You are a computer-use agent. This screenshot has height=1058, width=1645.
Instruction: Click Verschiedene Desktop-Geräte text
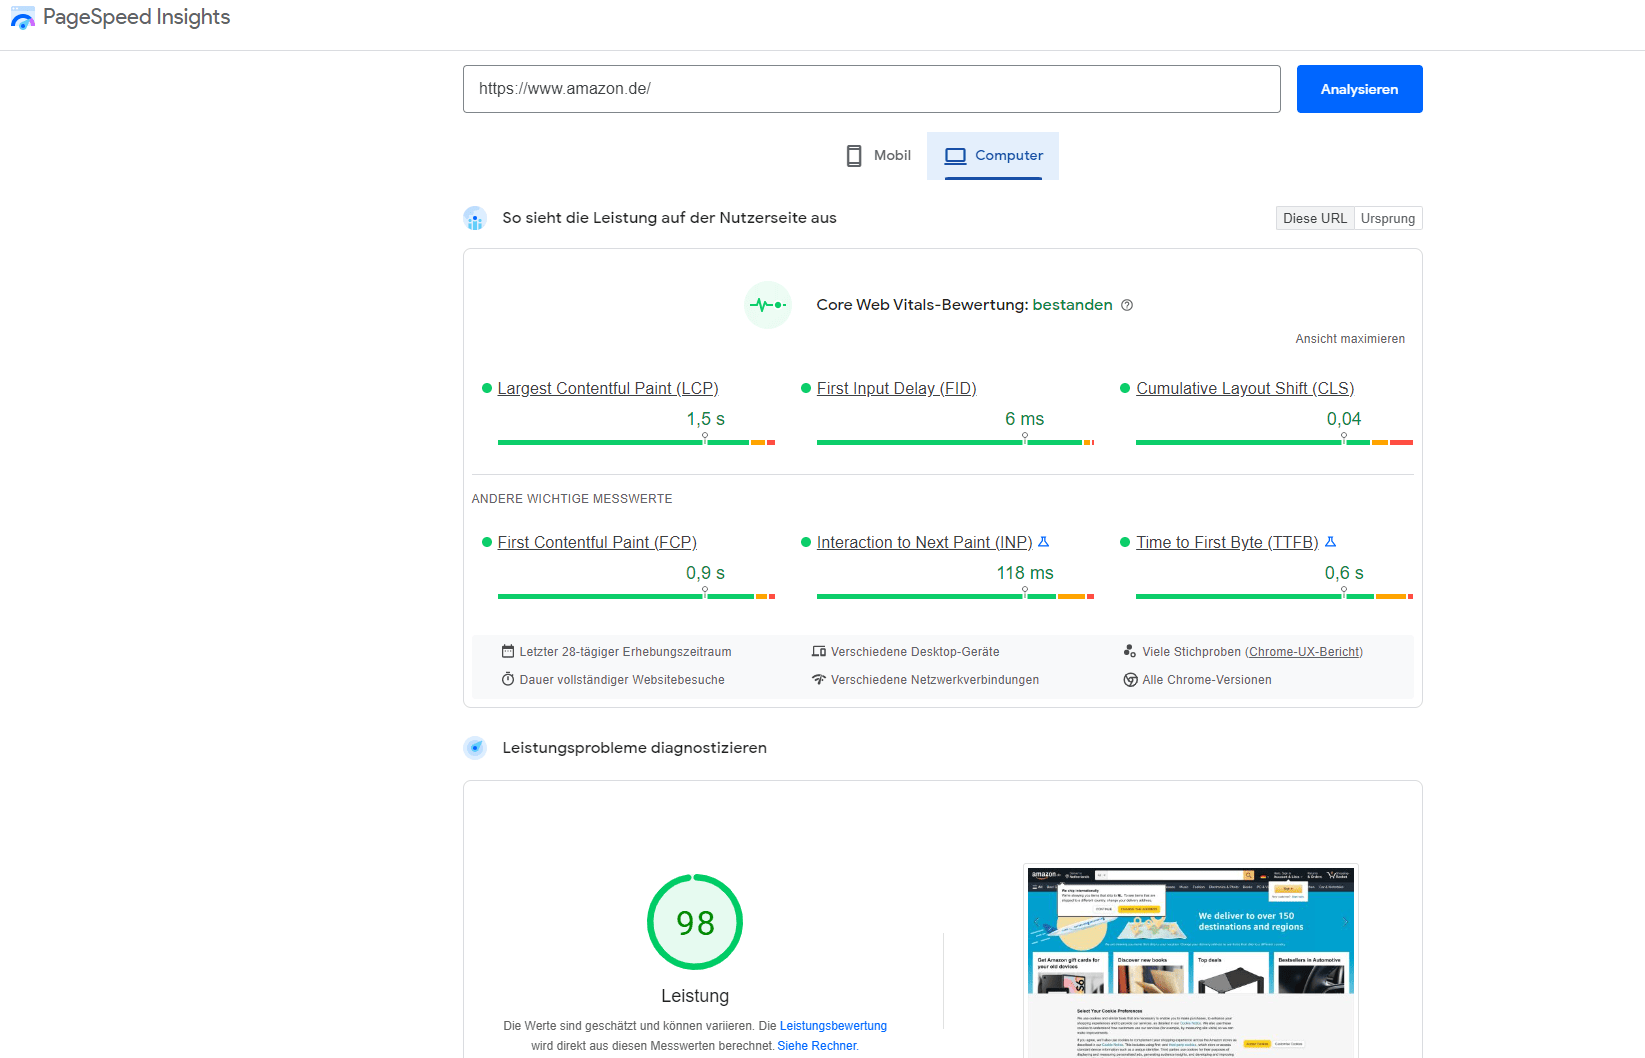coord(915,652)
